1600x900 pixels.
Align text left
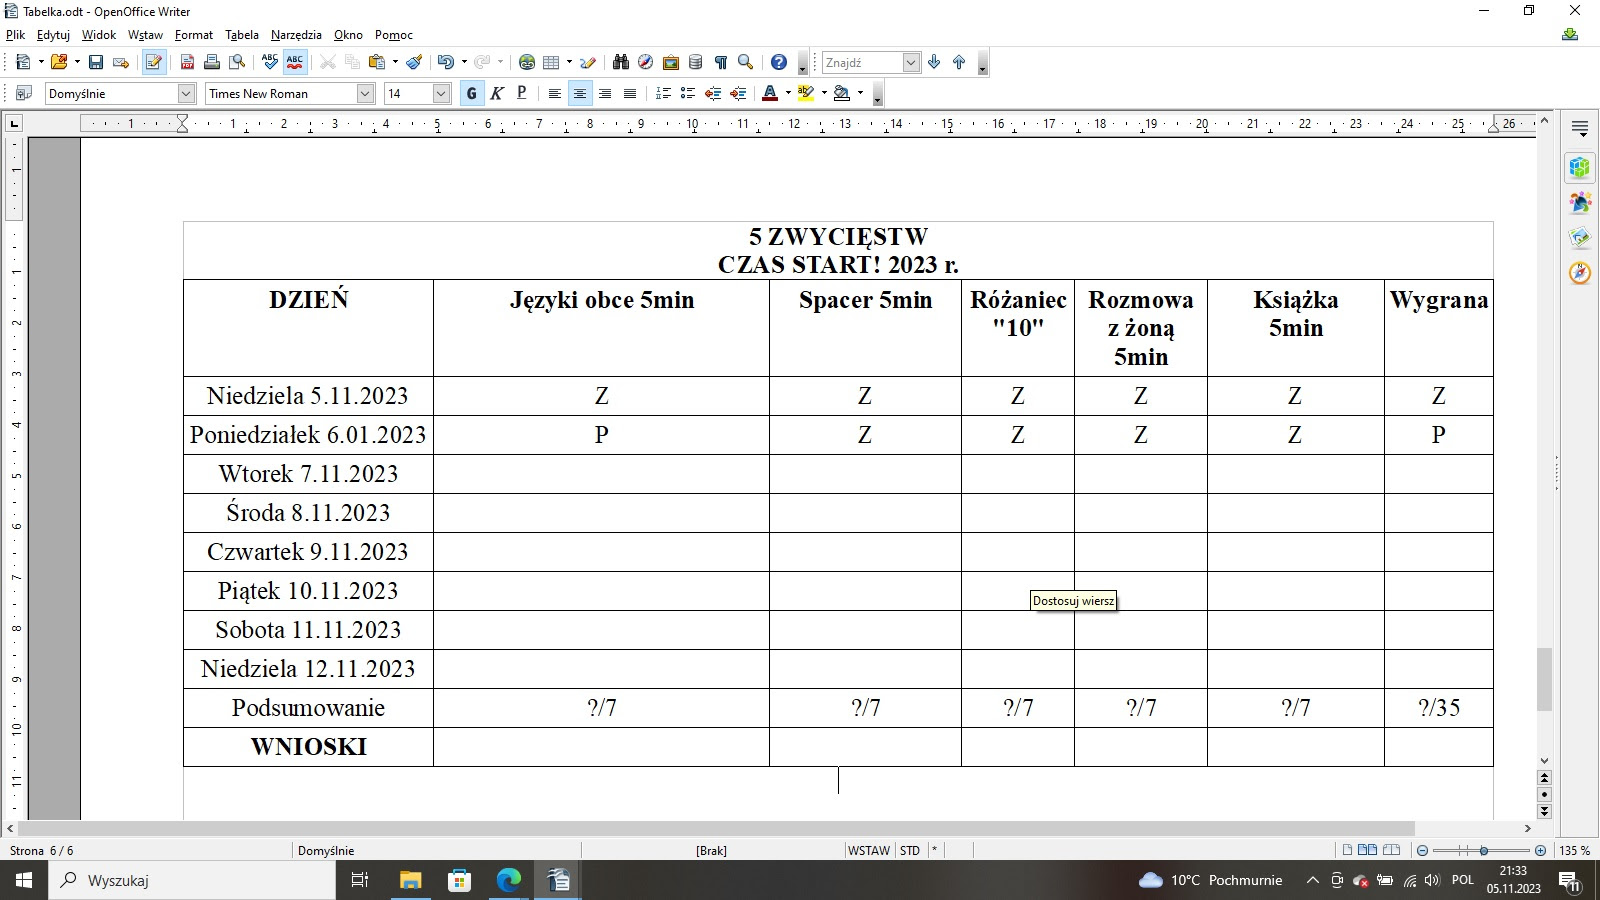[555, 93]
